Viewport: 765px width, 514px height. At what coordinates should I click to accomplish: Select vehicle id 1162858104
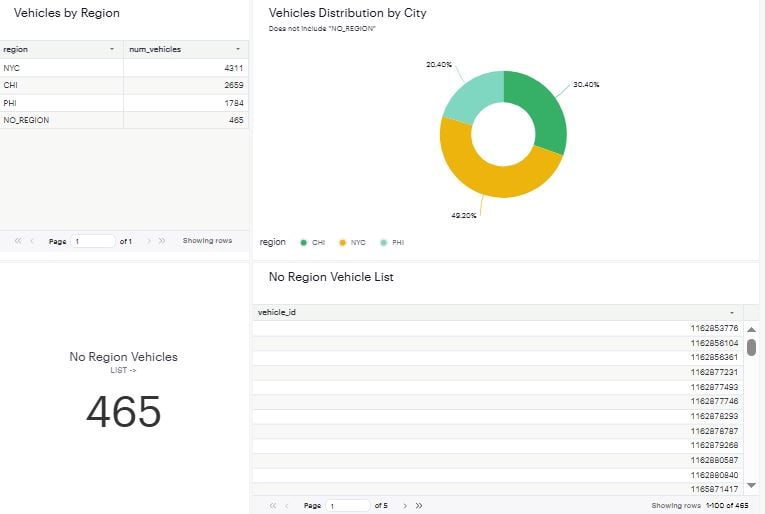[714, 343]
